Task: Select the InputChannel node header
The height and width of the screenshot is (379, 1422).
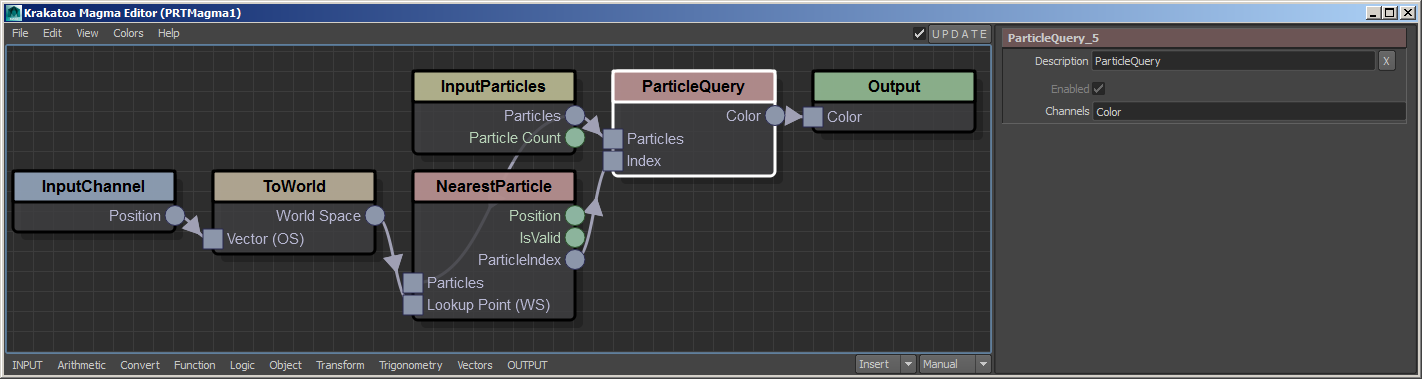Action: 94,187
